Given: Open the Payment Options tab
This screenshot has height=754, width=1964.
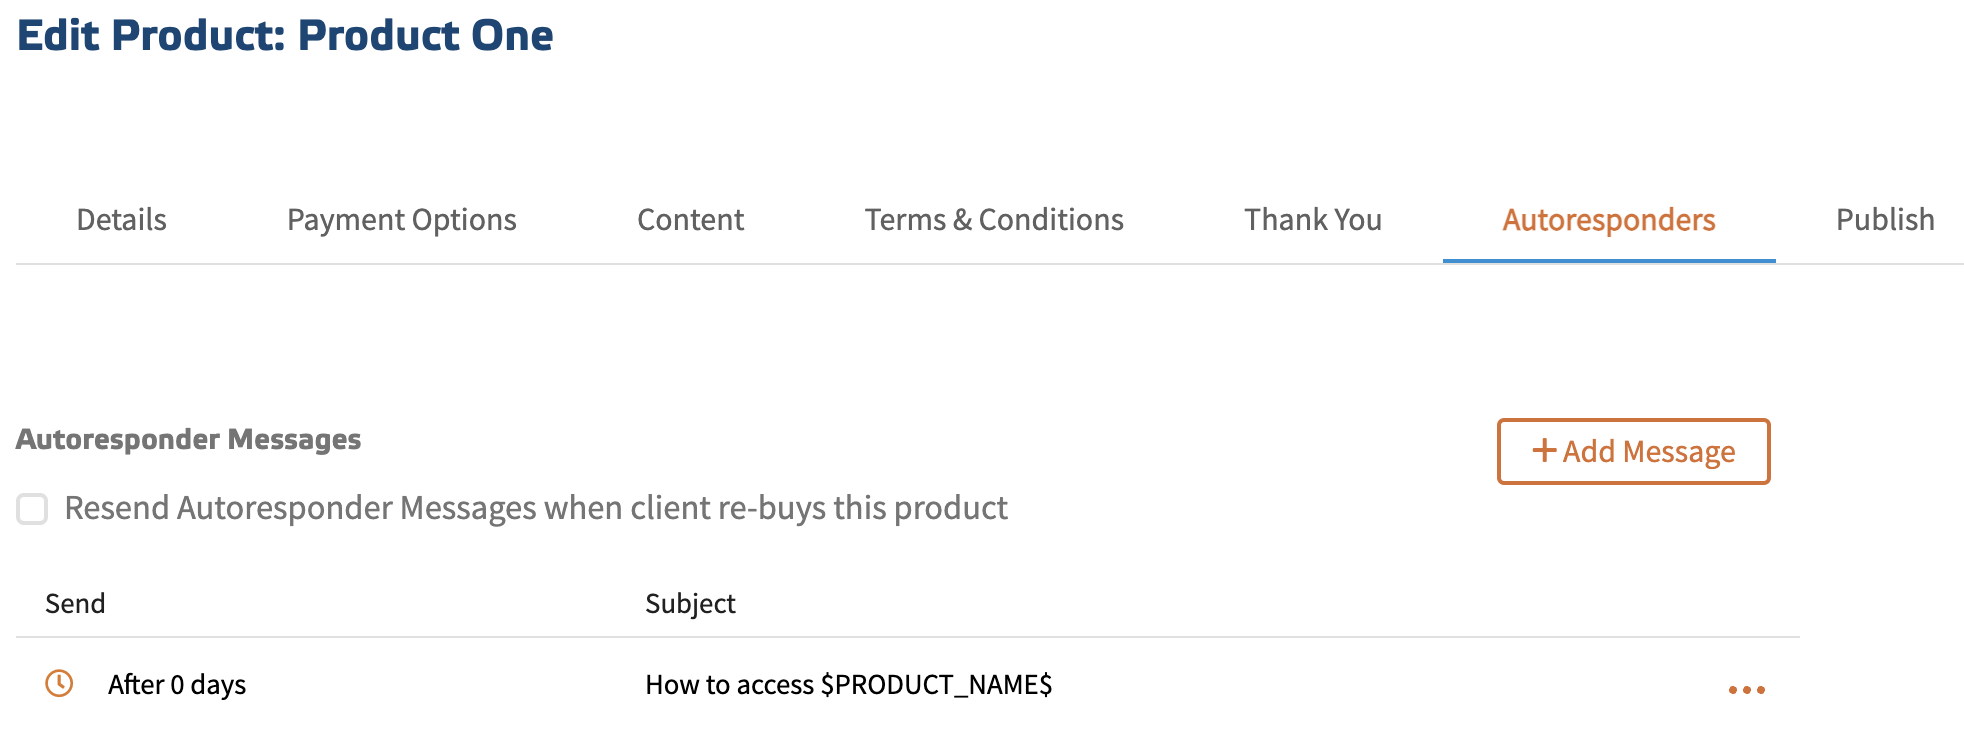Looking at the screenshot, I should point(401,220).
